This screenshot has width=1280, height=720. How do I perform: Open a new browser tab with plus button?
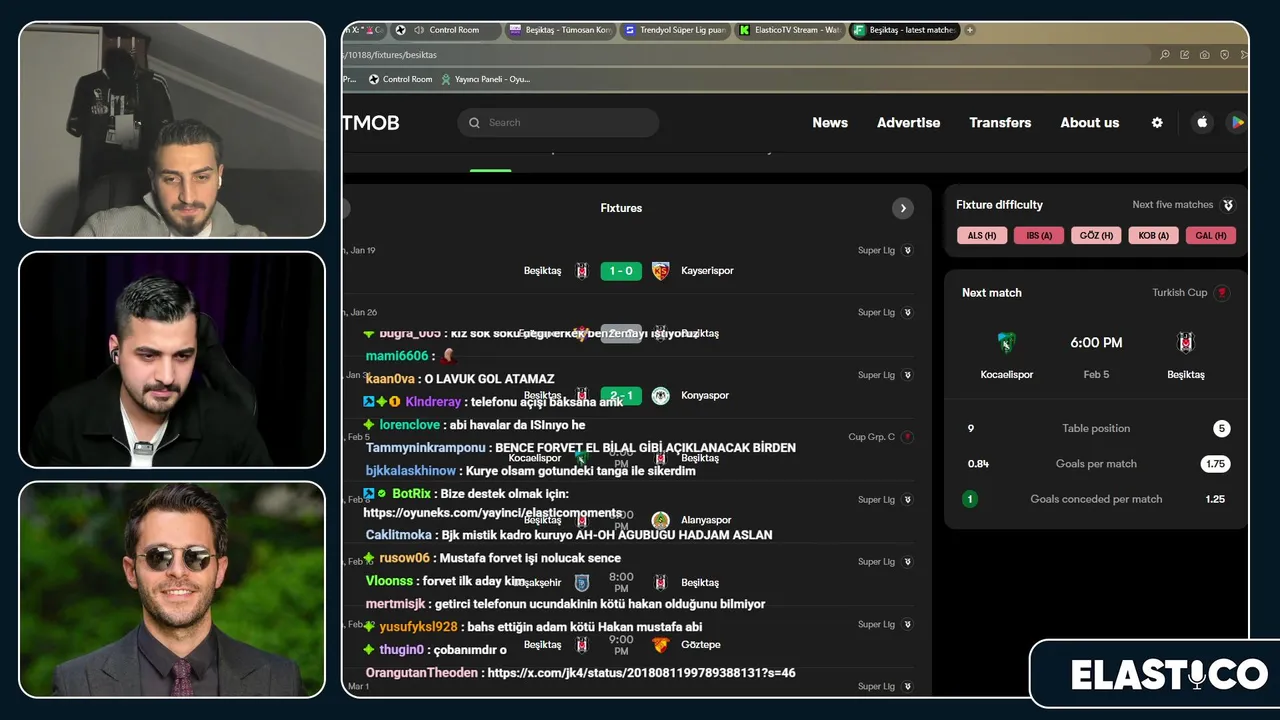(970, 30)
